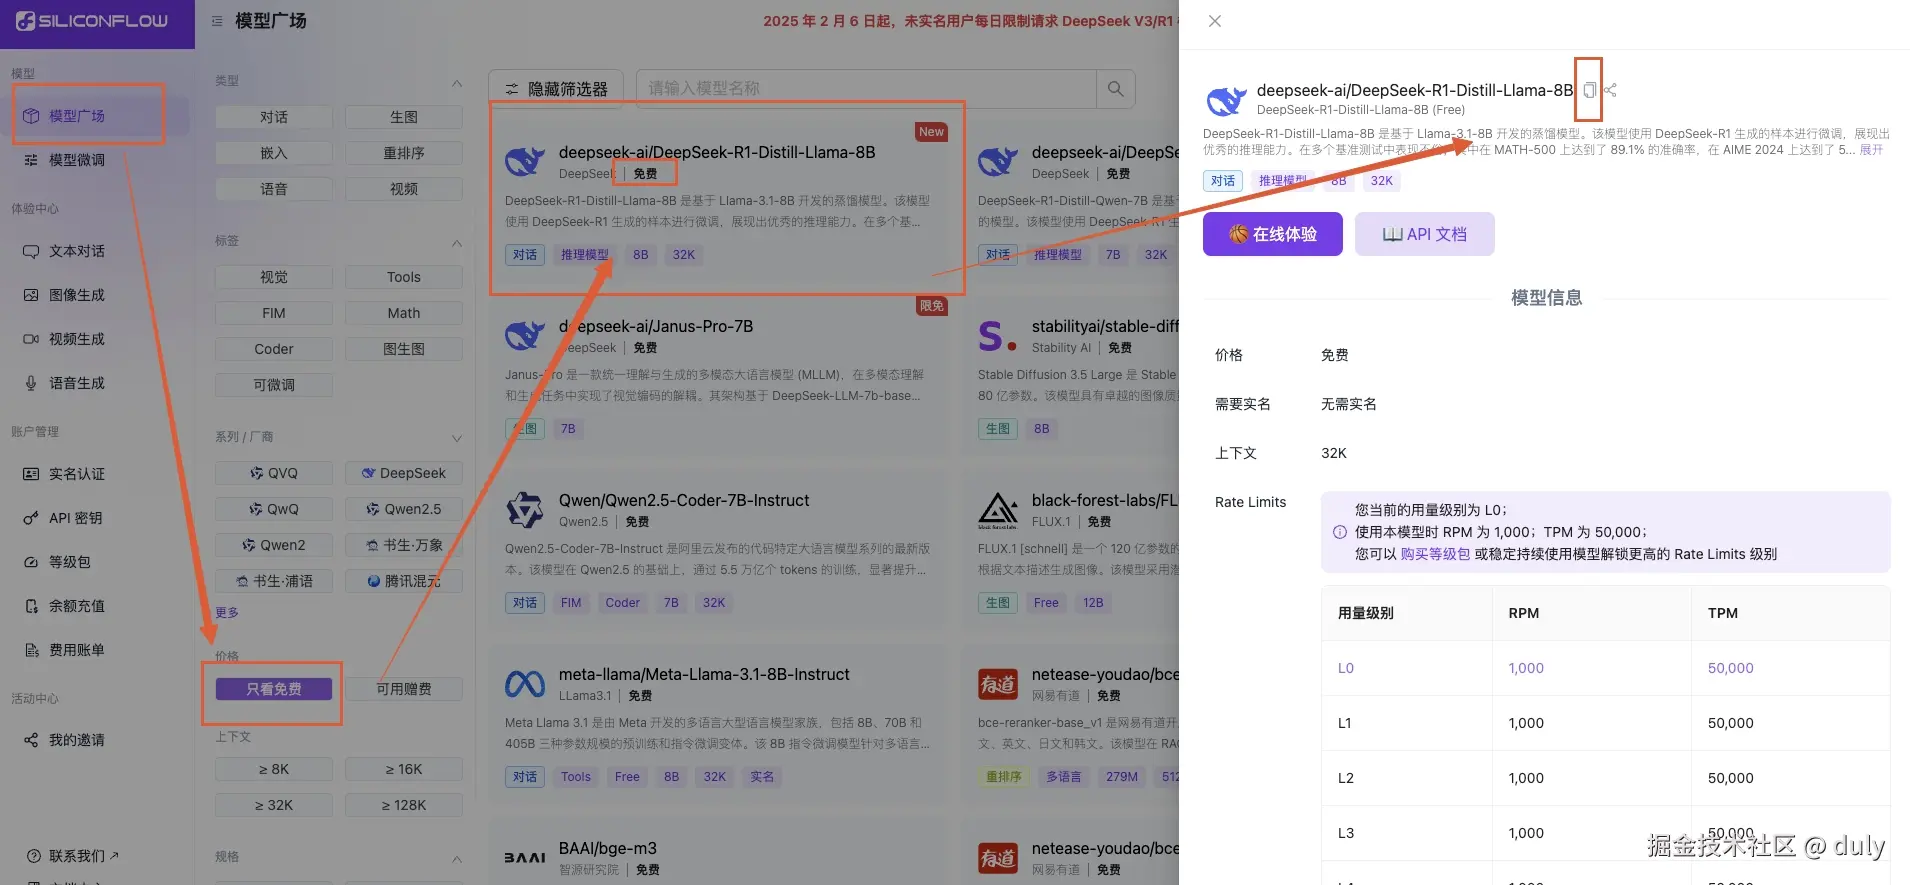Toggle the FIM tag filter
Viewport: 1910px width, 885px height.
coord(274,313)
